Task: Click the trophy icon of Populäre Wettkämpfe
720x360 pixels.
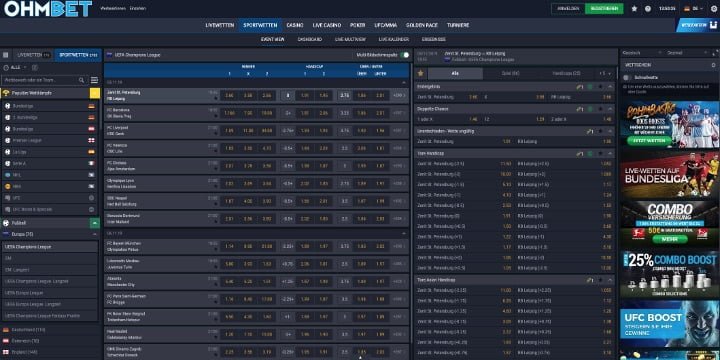Action: pyautogui.click(x=6, y=93)
